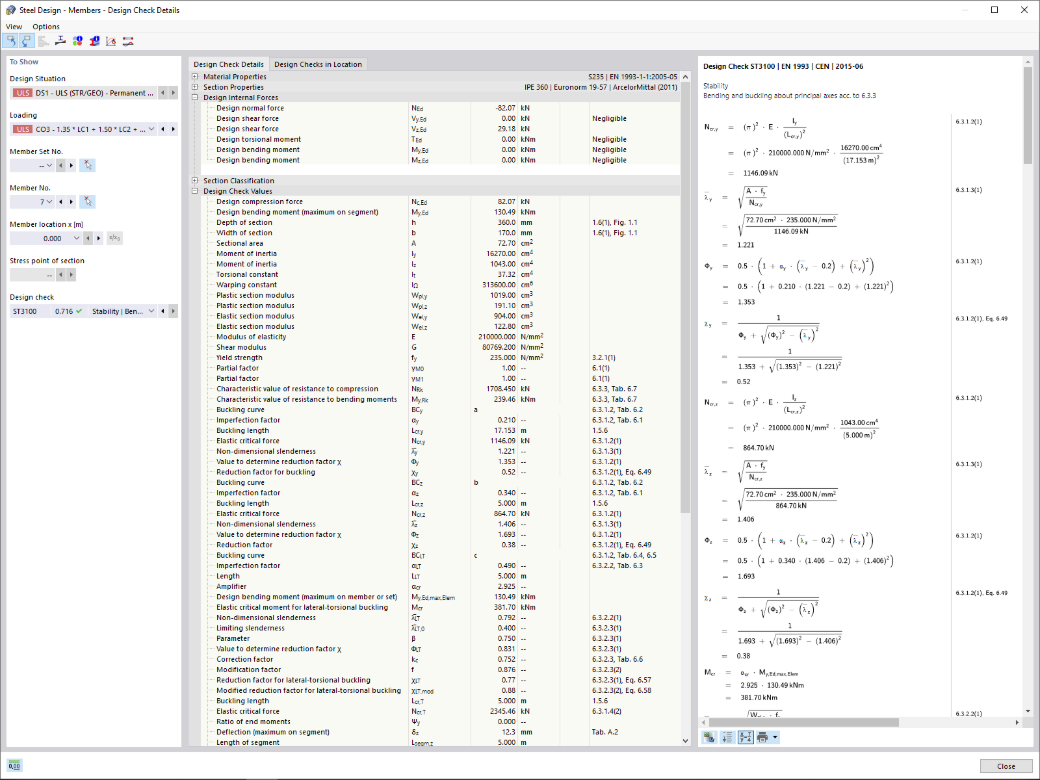Expand the Section Classification section
Viewport: 1040px width, 780px height.
195,180
